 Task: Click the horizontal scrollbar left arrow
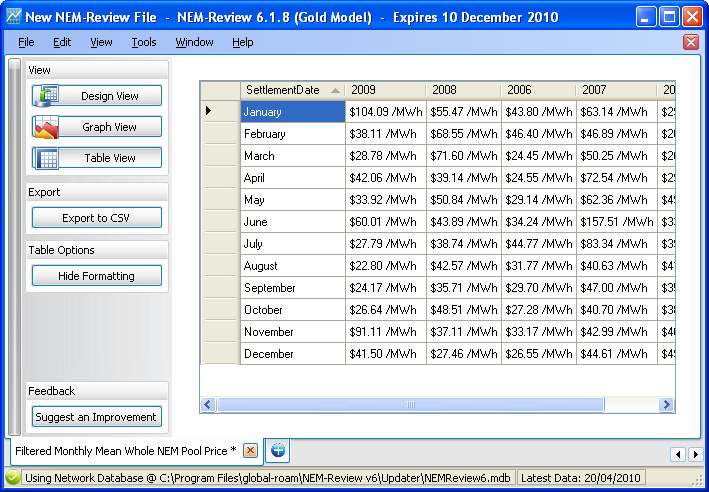pos(208,404)
